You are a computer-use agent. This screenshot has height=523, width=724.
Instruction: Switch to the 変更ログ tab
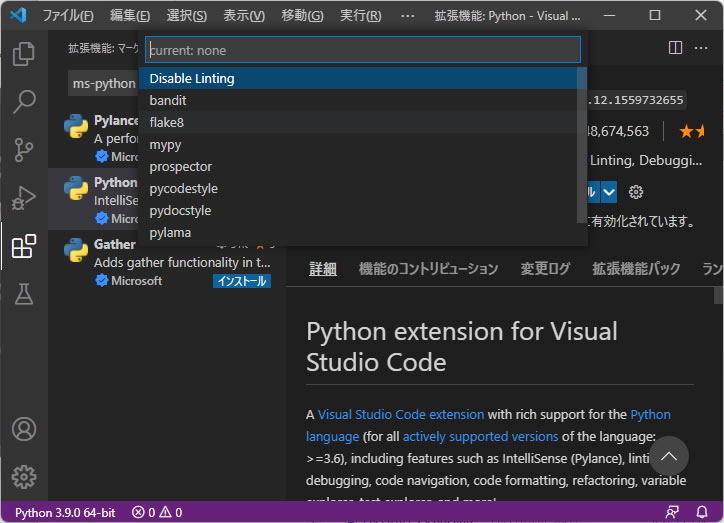[x=545, y=269]
